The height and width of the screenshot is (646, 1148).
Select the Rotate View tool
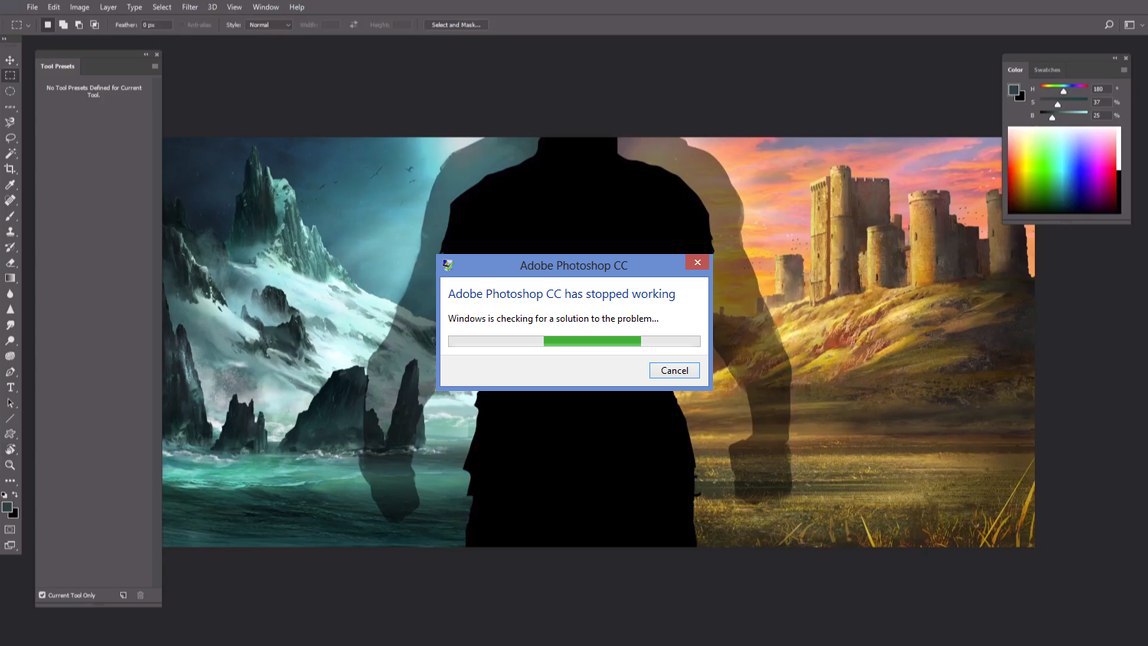[10, 450]
